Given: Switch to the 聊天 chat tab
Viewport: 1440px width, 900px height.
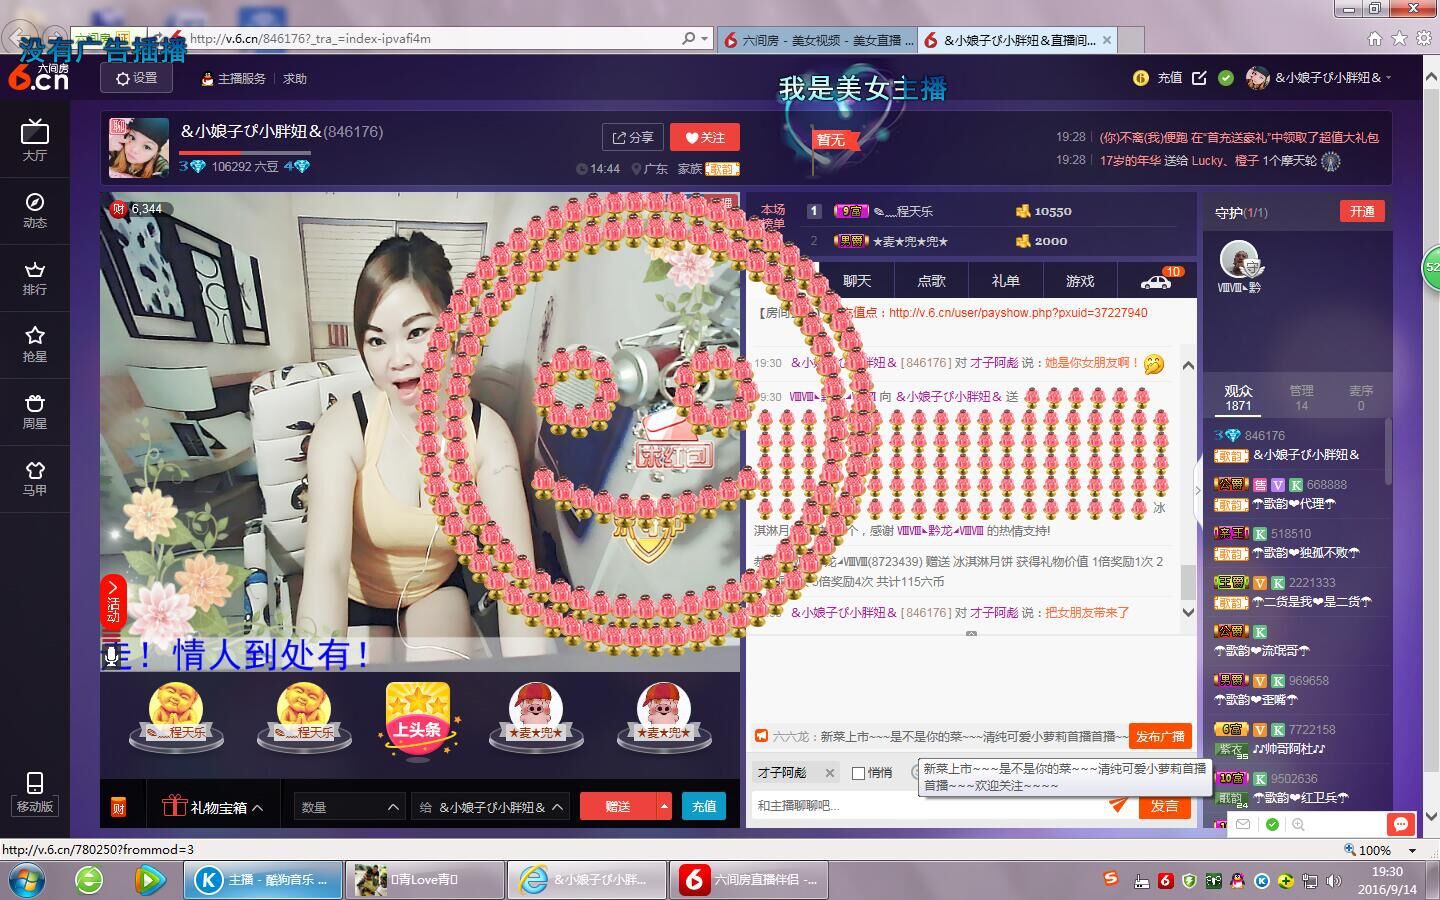Looking at the screenshot, I should (857, 281).
